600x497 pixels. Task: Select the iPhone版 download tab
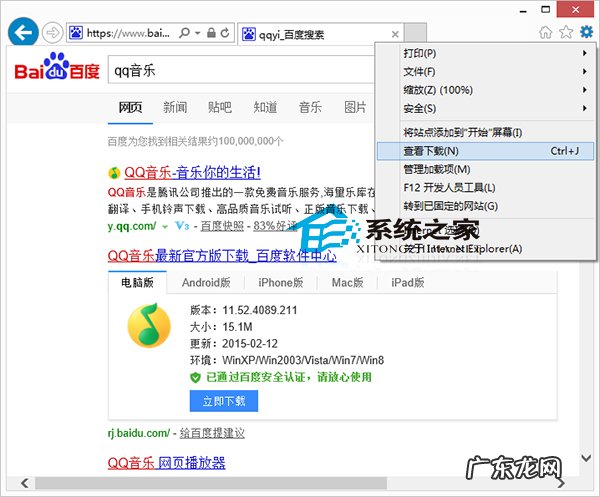point(280,282)
